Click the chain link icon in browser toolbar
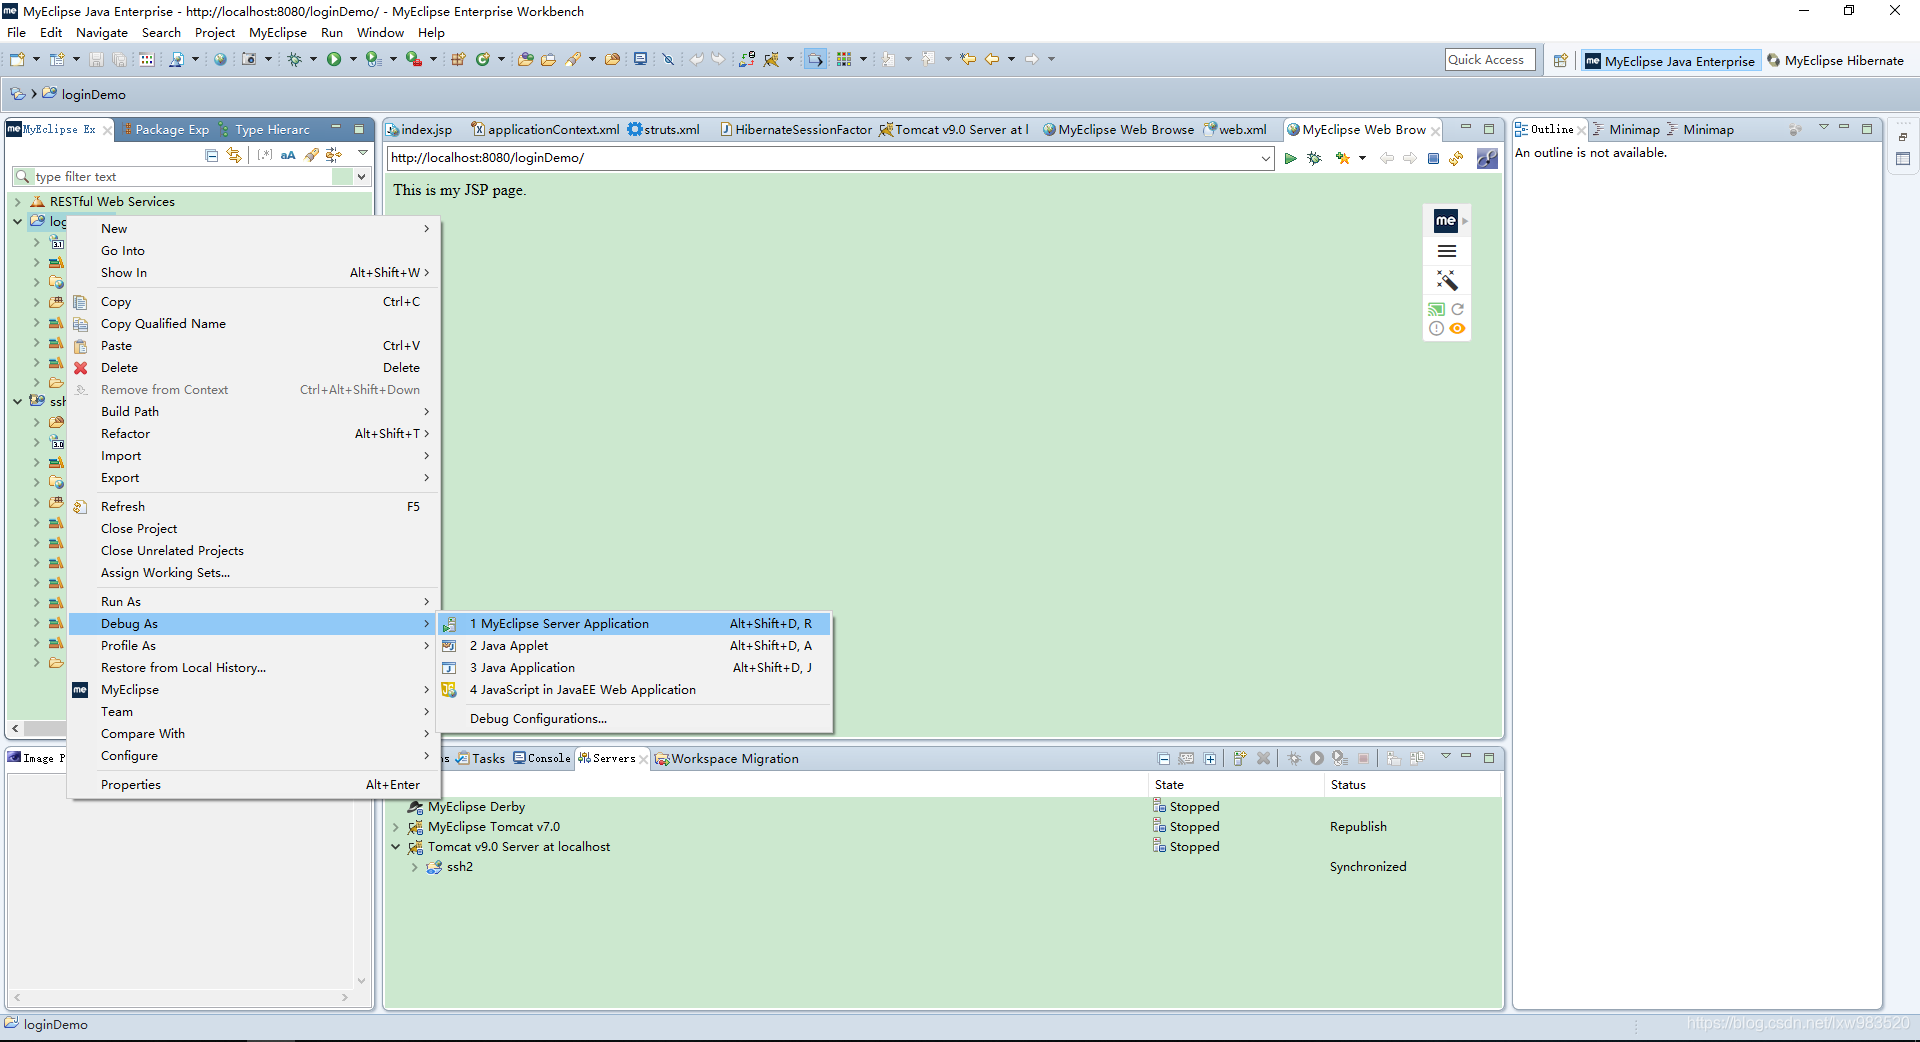Screen dimensions: 1920x1042 (x=1487, y=158)
